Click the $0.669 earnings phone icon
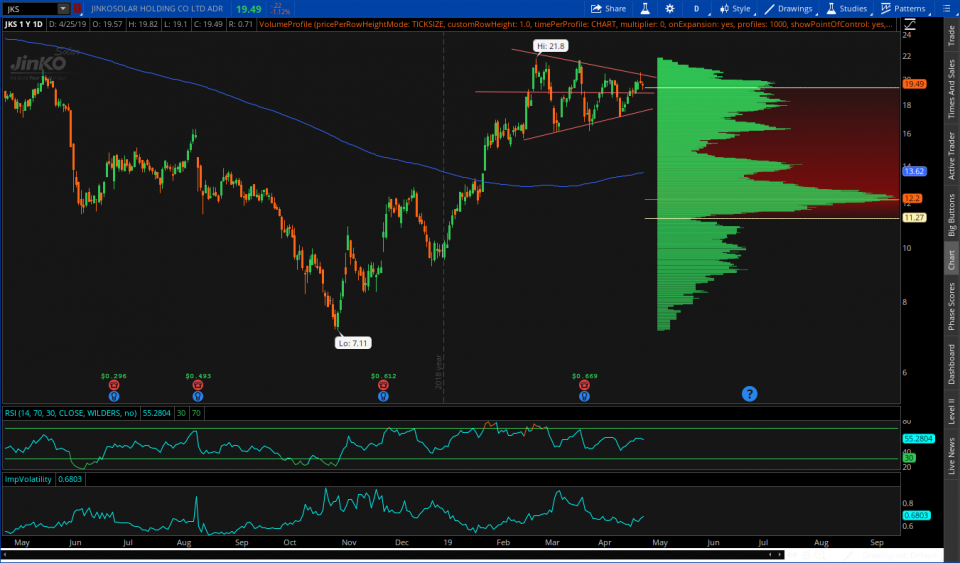Viewport: 960px width, 563px height. [584, 385]
